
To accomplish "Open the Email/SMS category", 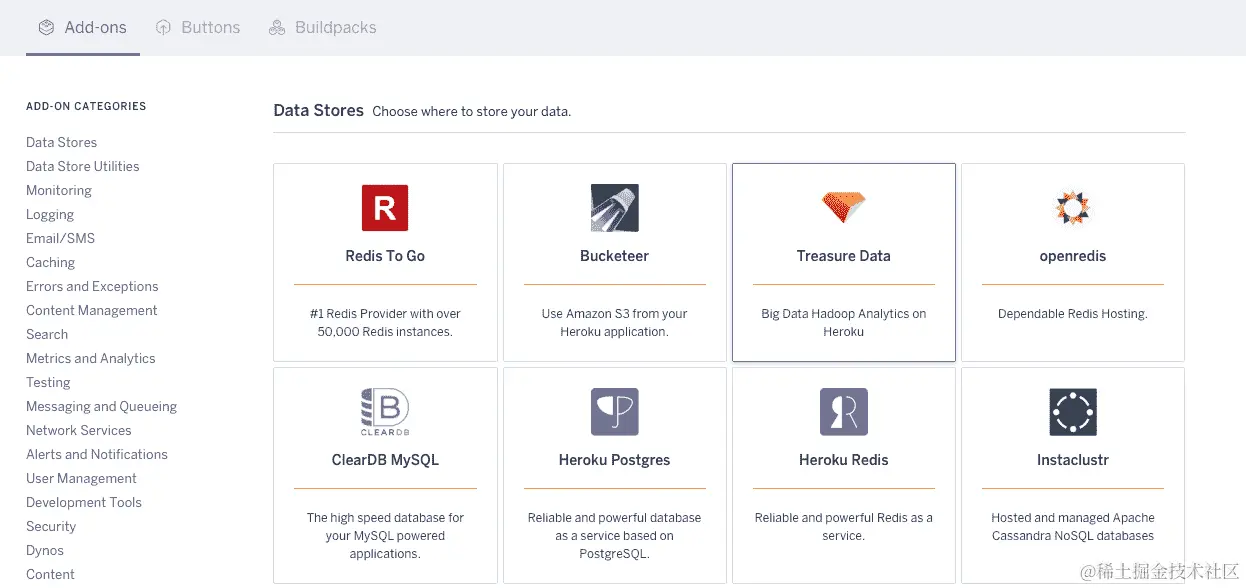I will click(x=60, y=239).
